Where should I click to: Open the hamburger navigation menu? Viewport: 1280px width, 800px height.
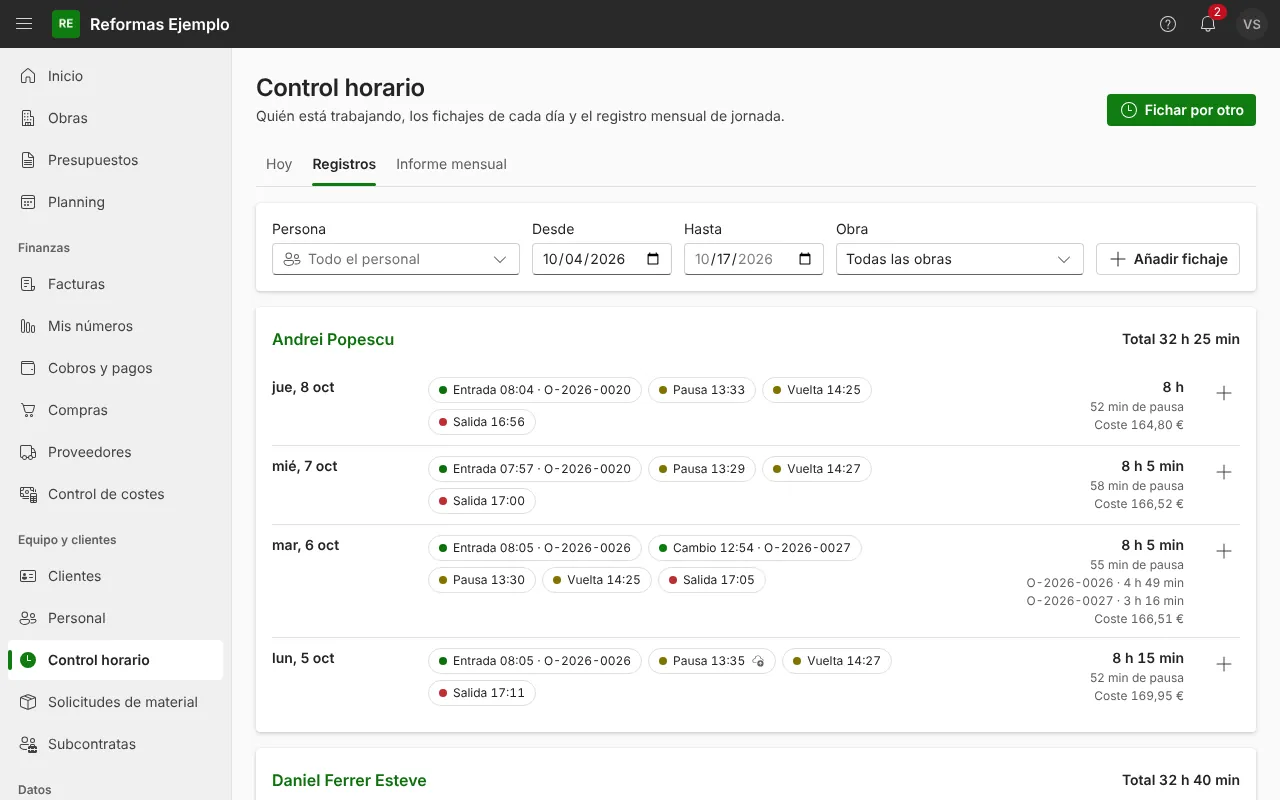click(x=24, y=24)
